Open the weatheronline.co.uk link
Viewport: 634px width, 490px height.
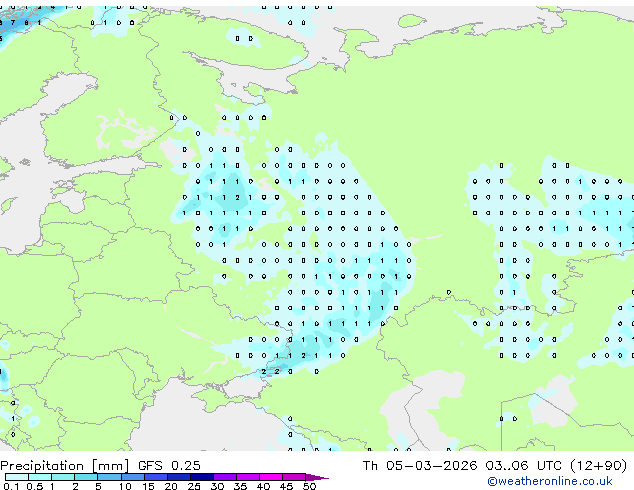[550, 481]
